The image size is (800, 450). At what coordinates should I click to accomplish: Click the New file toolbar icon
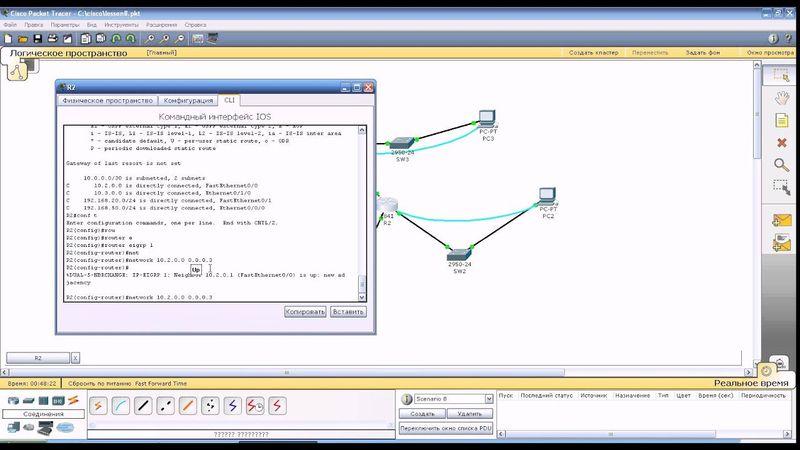click(8, 38)
